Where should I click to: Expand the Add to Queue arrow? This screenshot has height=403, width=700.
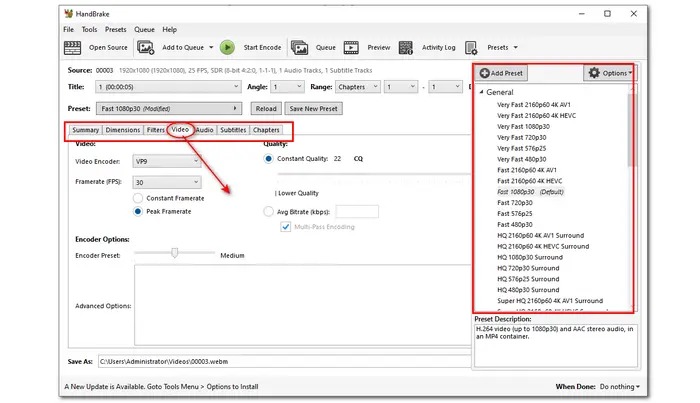(211, 47)
